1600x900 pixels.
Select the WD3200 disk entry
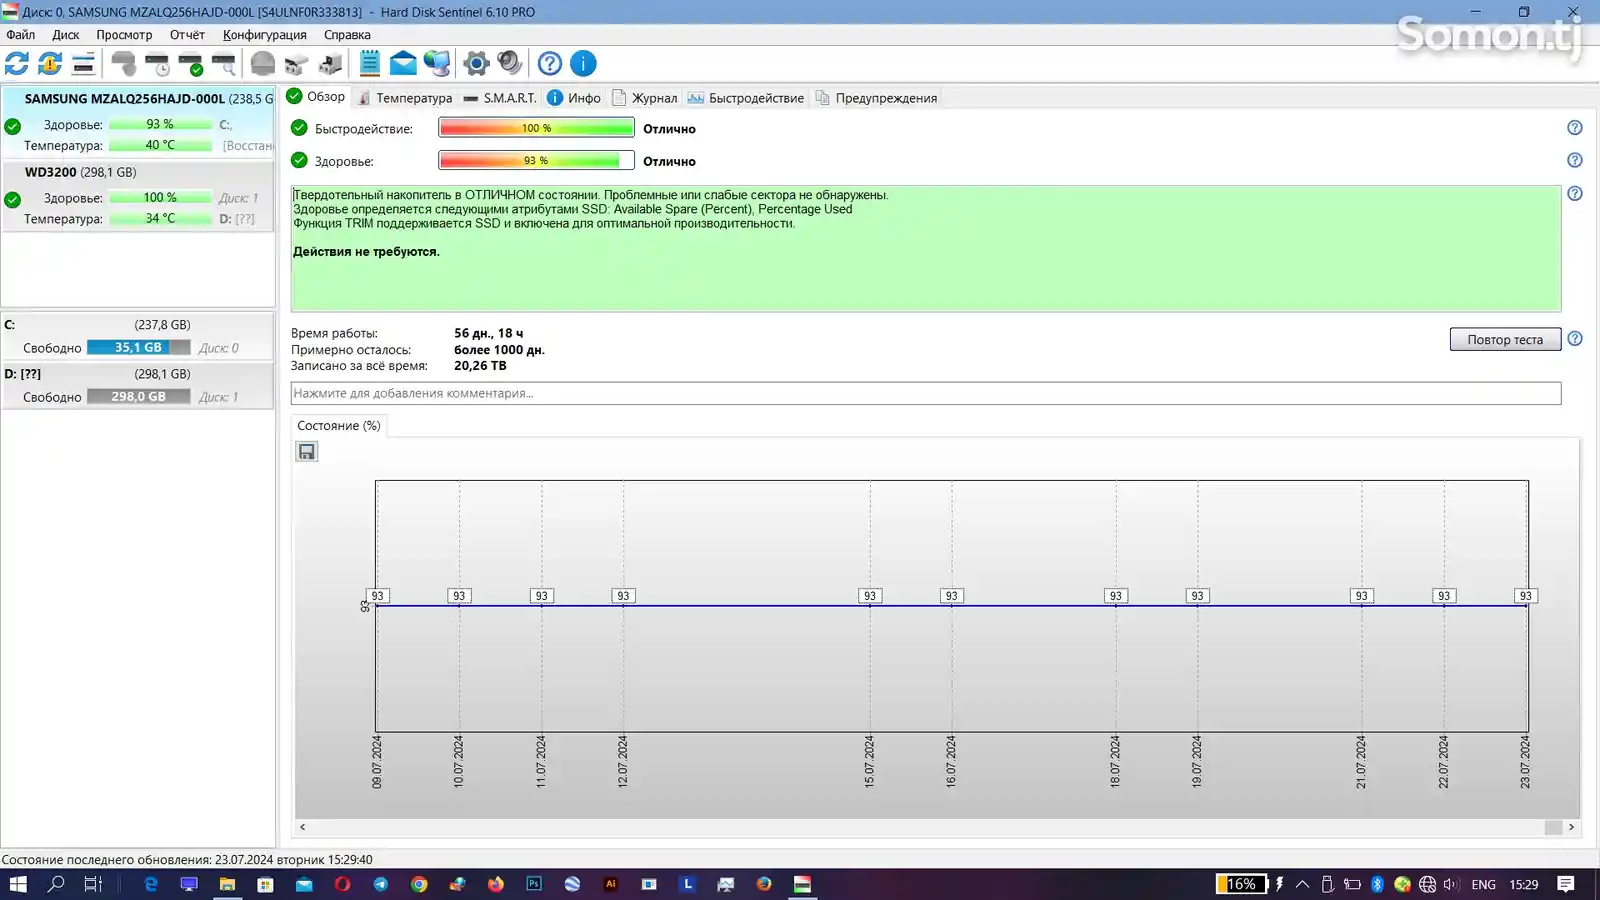[138, 196]
